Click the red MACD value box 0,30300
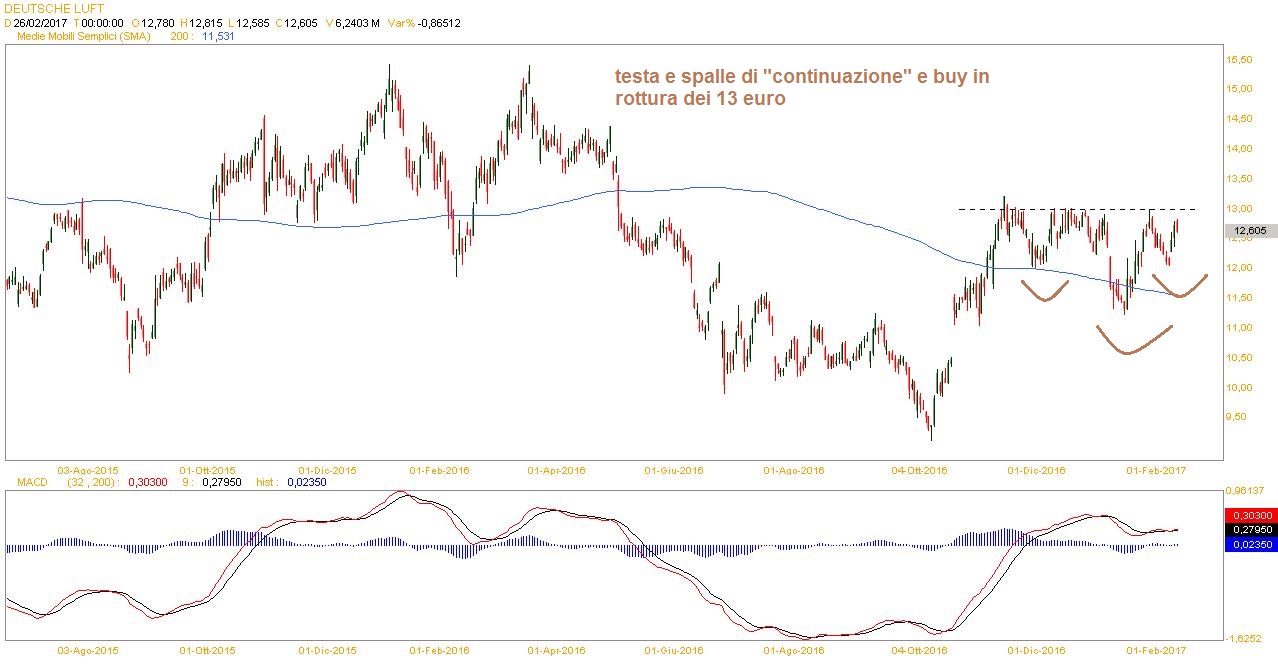This screenshot has width=1278, height=668. (x=1249, y=515)
